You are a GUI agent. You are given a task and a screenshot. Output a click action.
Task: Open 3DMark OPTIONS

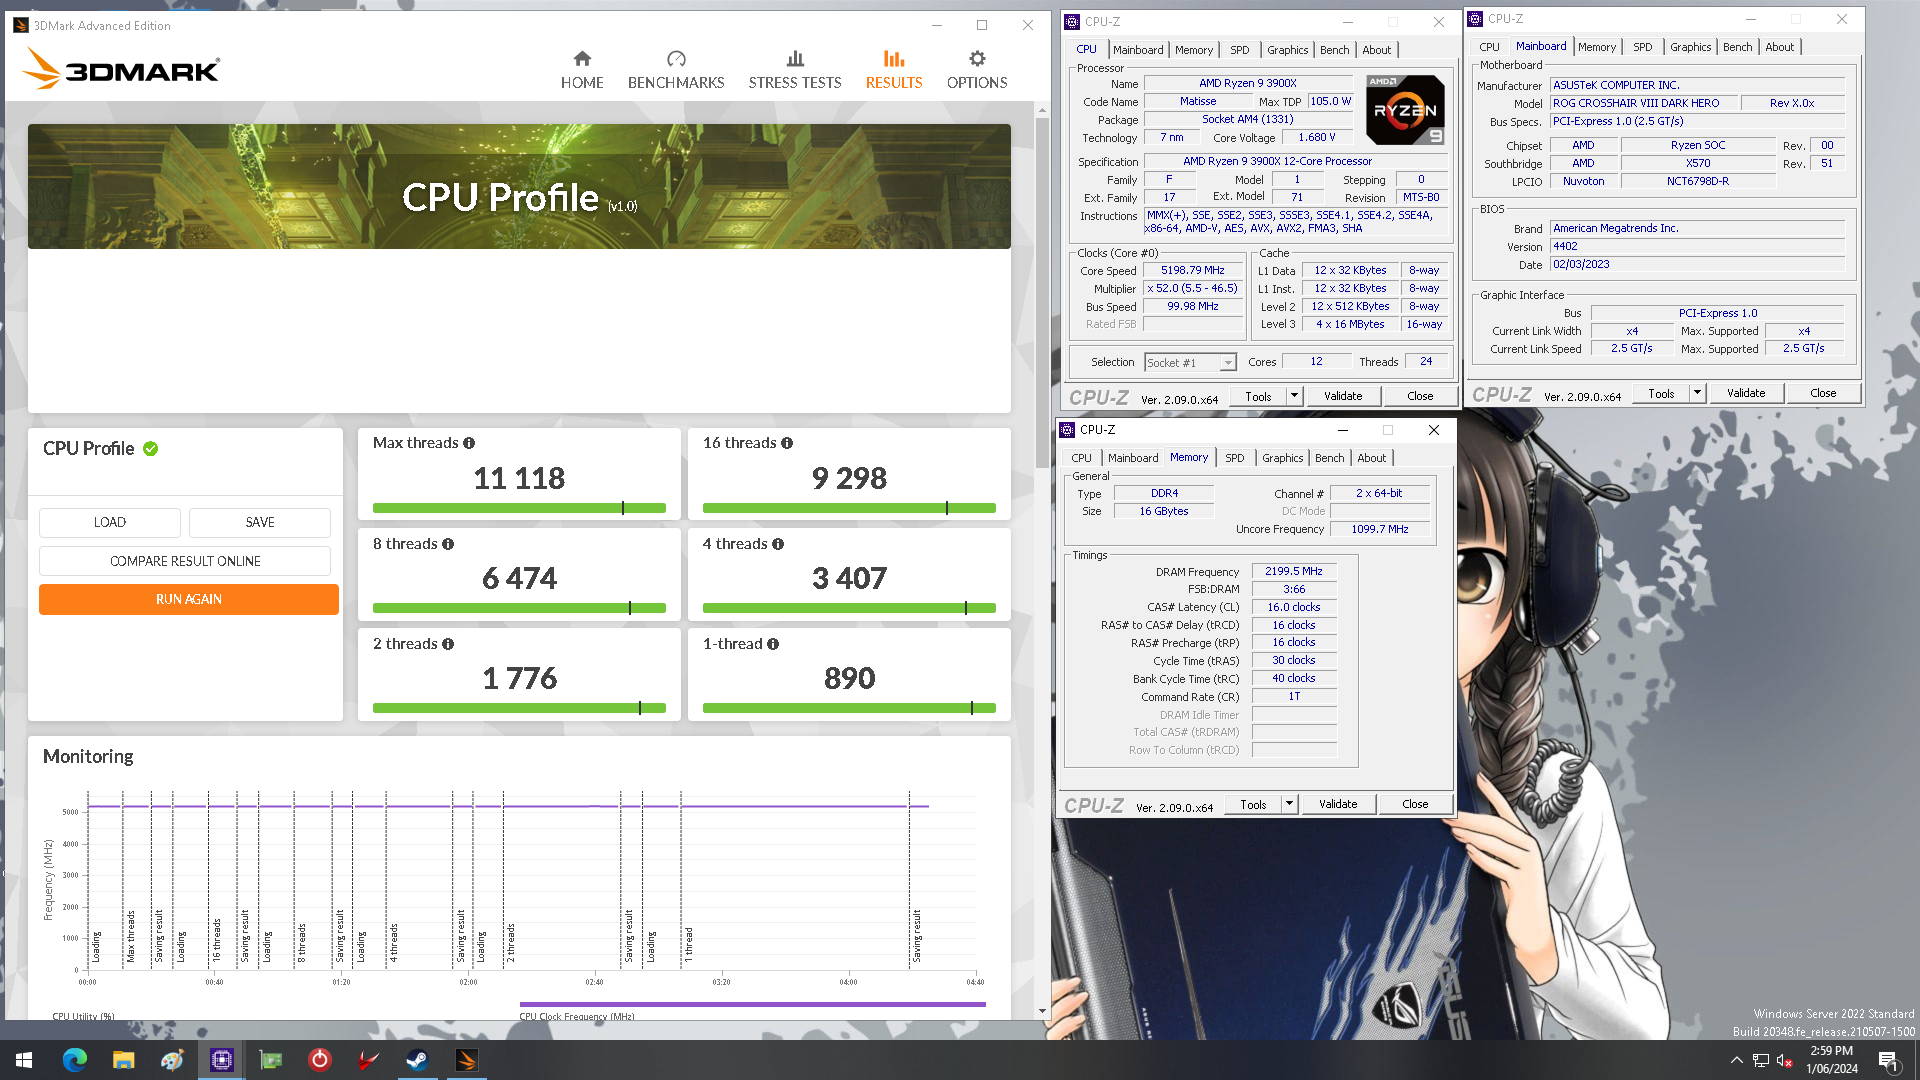click(x=977, y=70)
